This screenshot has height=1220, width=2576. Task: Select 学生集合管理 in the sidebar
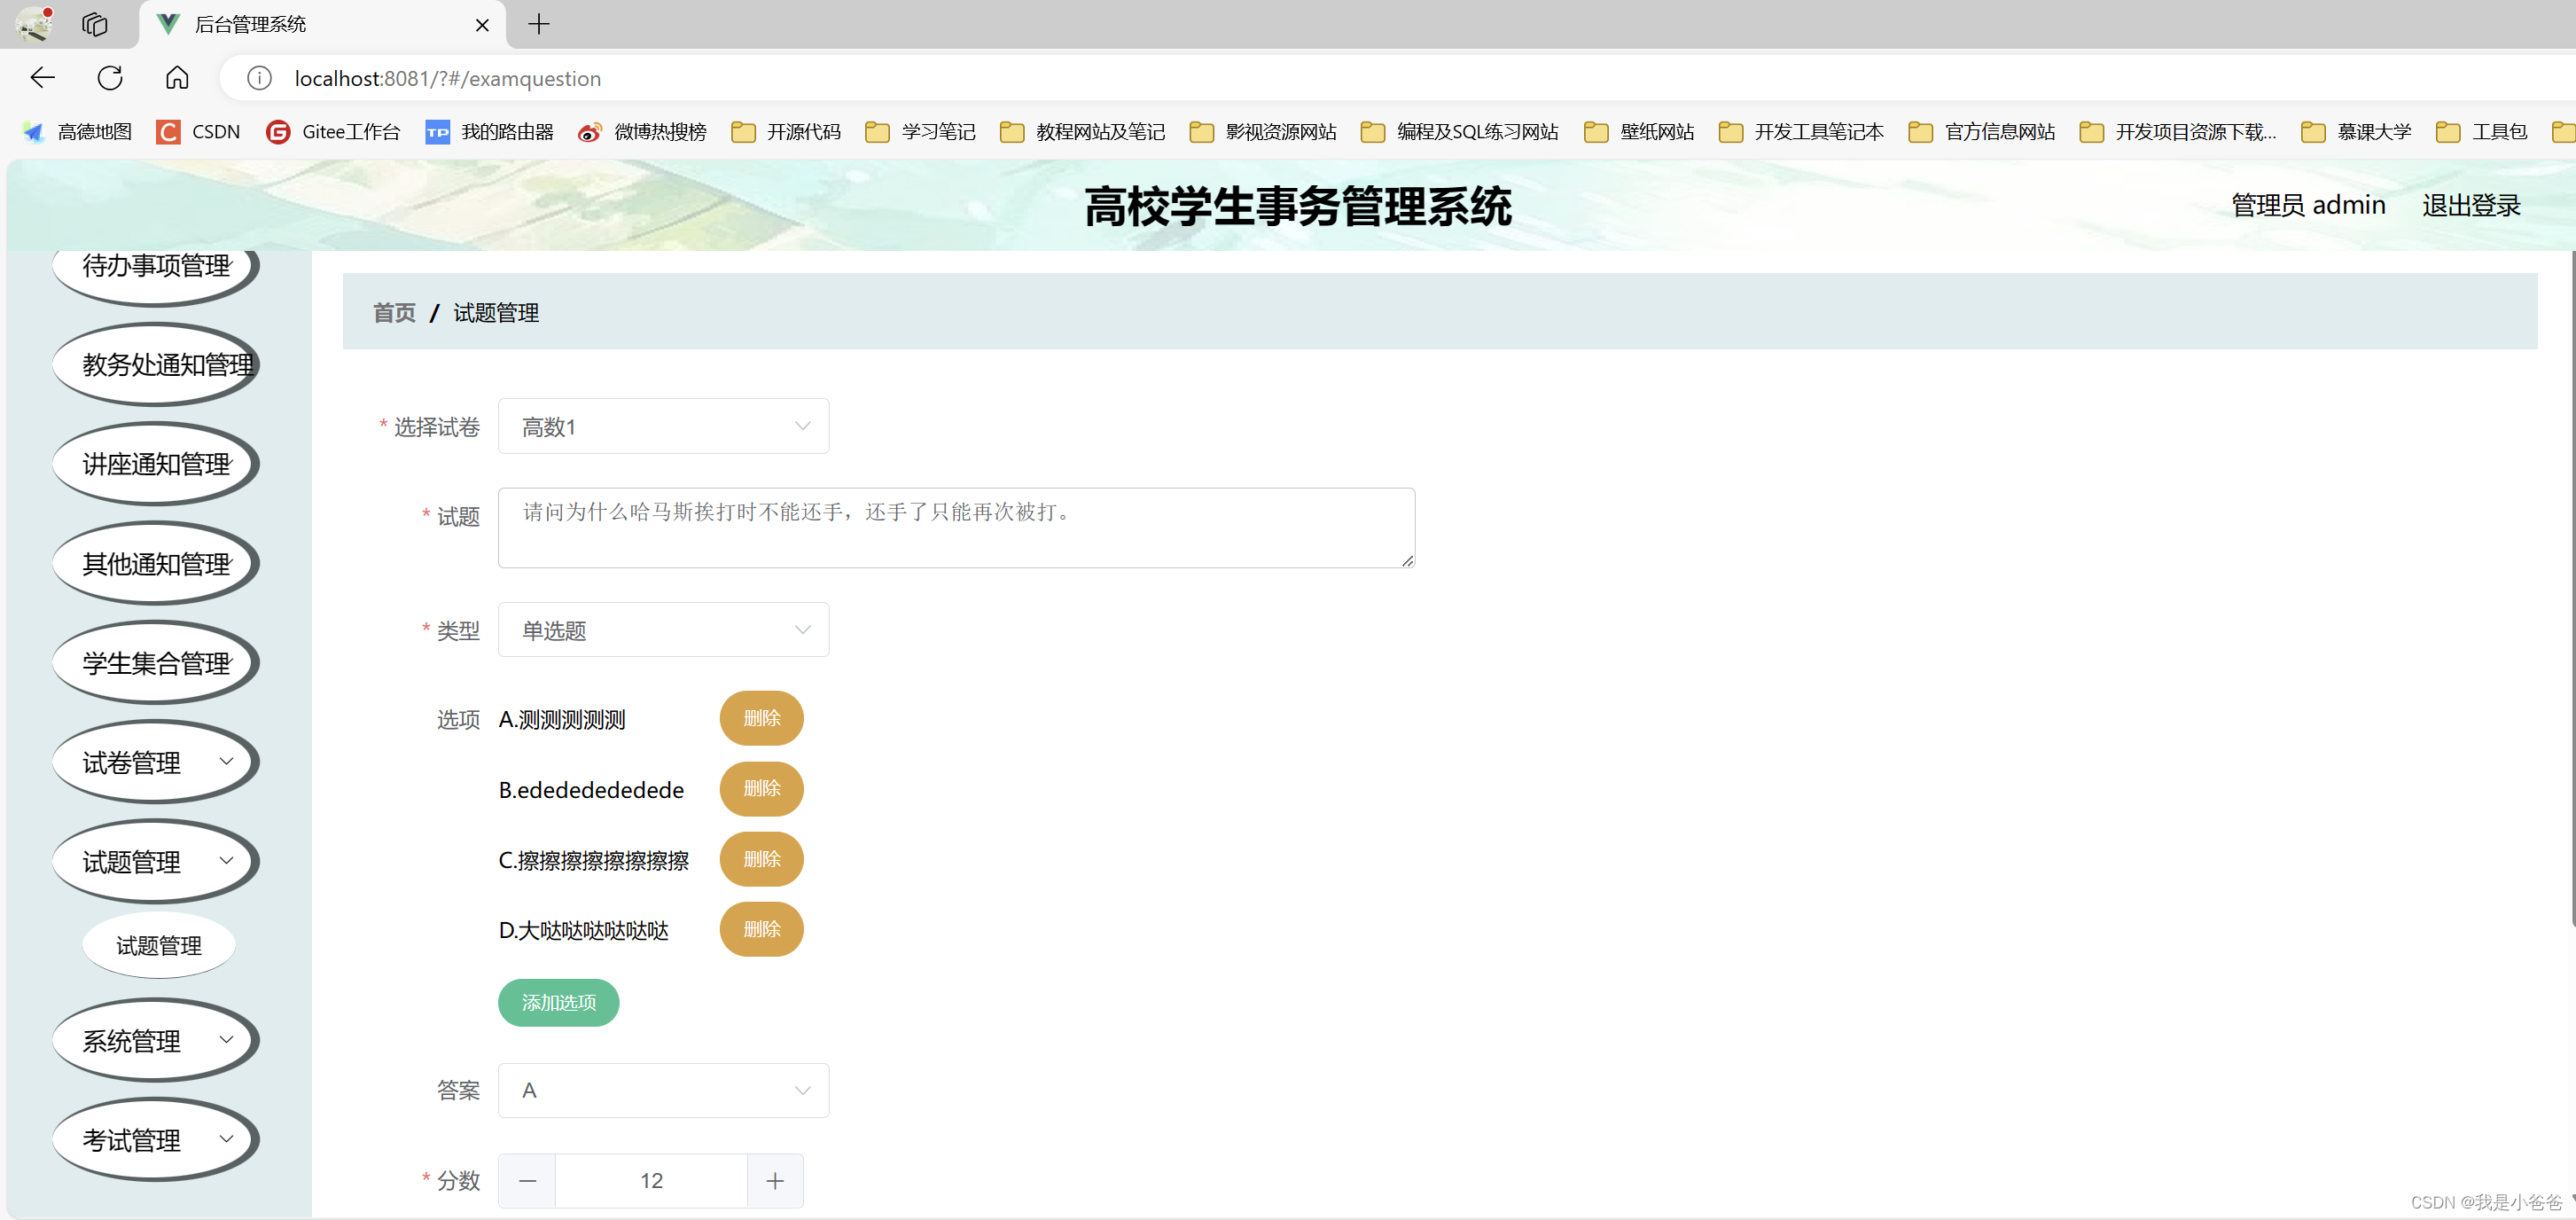click(155, 663)
